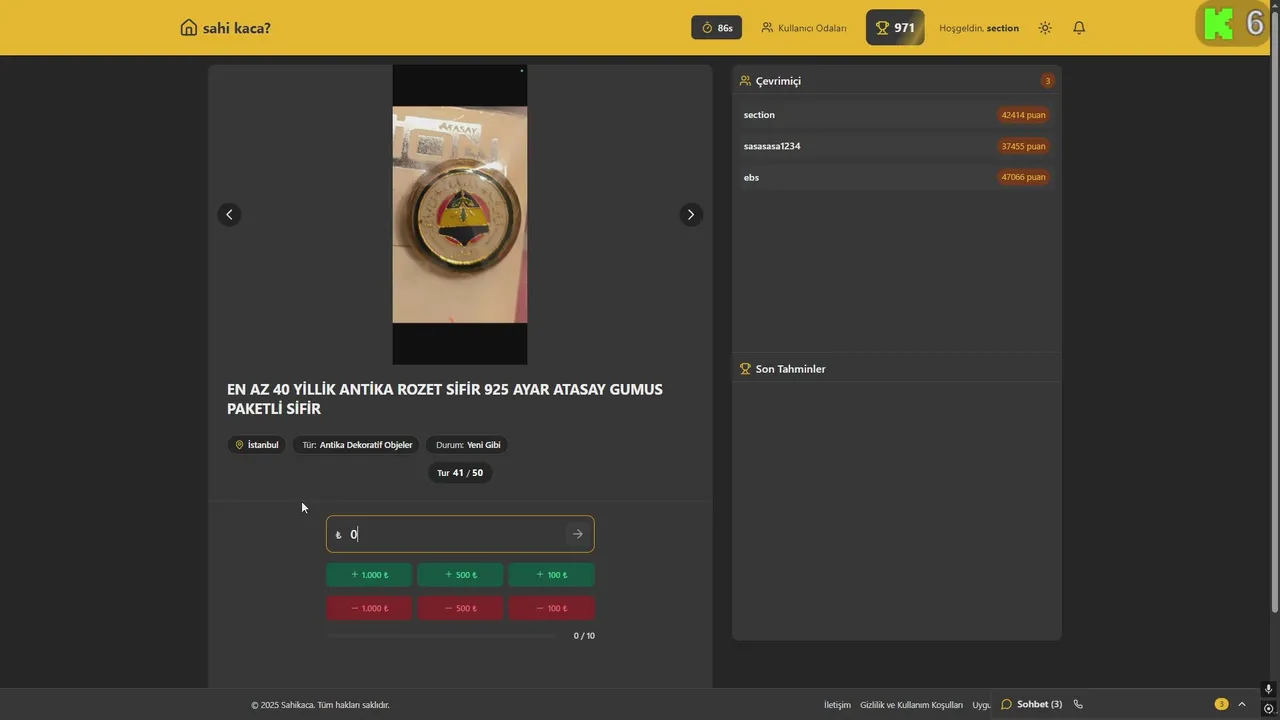
Task: Expand the chat bar with chevron up
Action: (x=1242, y=704)
